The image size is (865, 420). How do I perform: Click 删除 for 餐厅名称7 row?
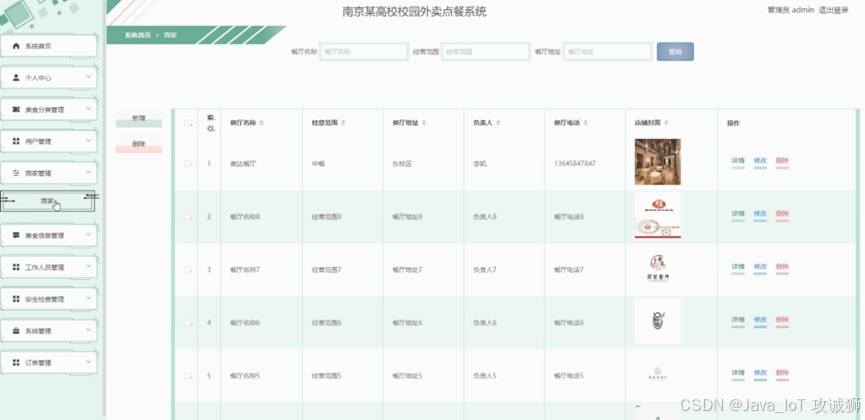tap(782, 267)
